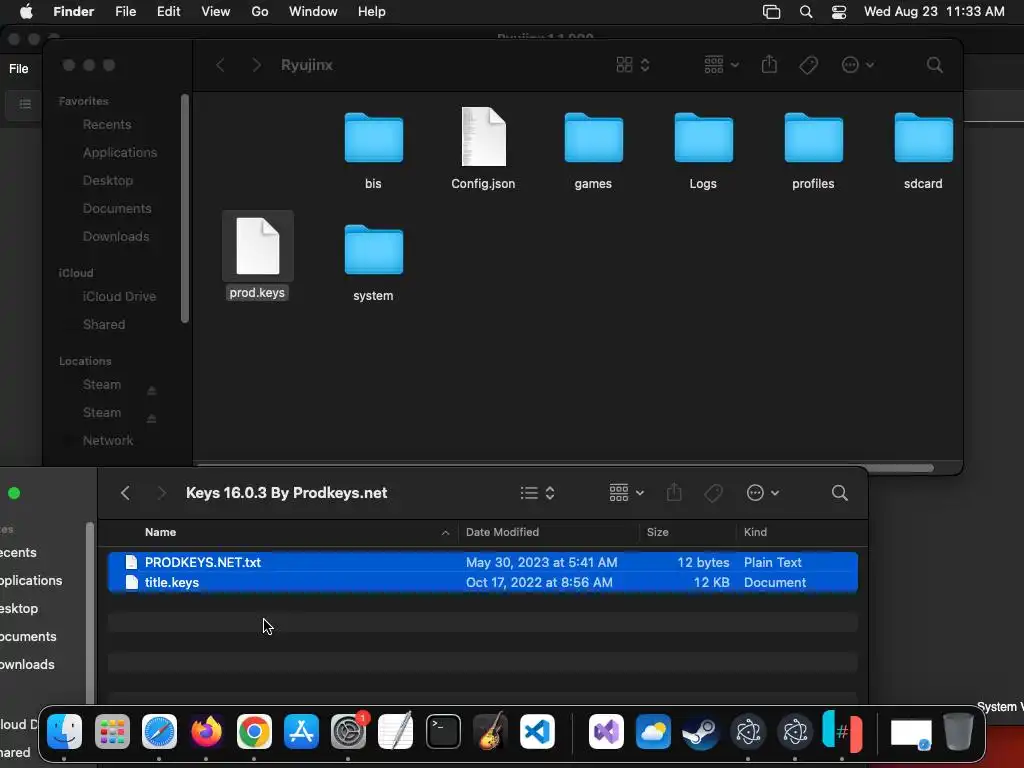
Task: Click the Tags icon in Ryujinx toolbar
Action: tap(808, 65)
